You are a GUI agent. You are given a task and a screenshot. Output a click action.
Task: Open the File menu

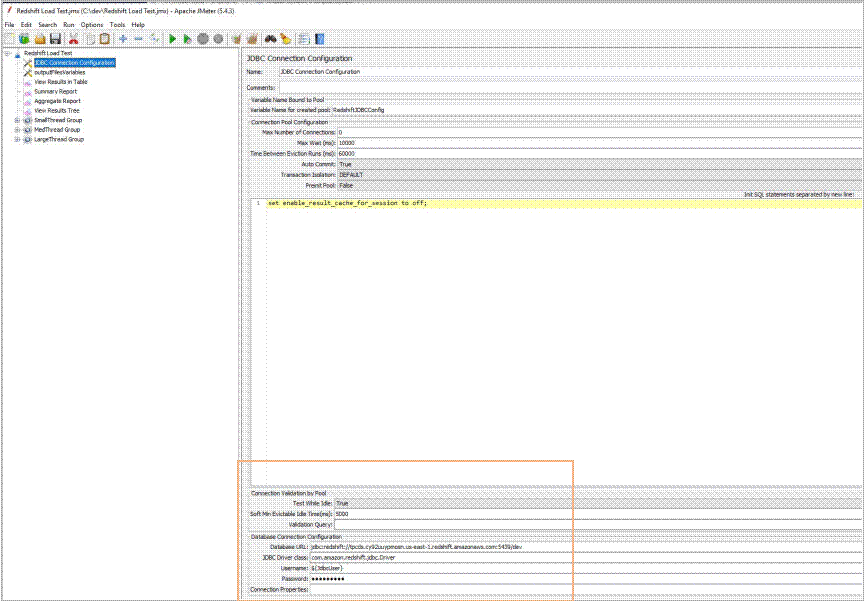click(9, 25)
